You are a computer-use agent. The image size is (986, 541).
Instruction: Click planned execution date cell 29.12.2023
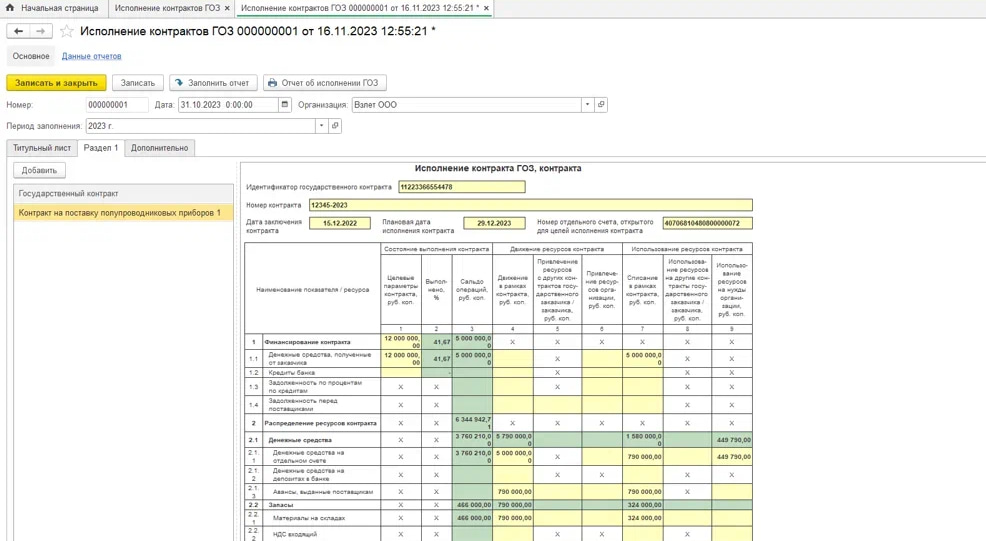[x=494, y=223]
